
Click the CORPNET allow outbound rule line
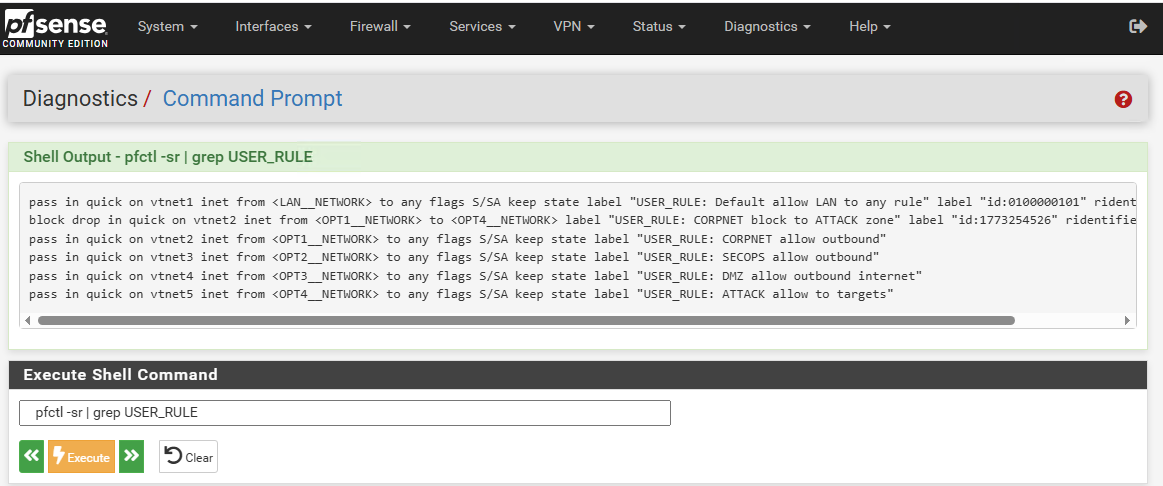(458, 239)
